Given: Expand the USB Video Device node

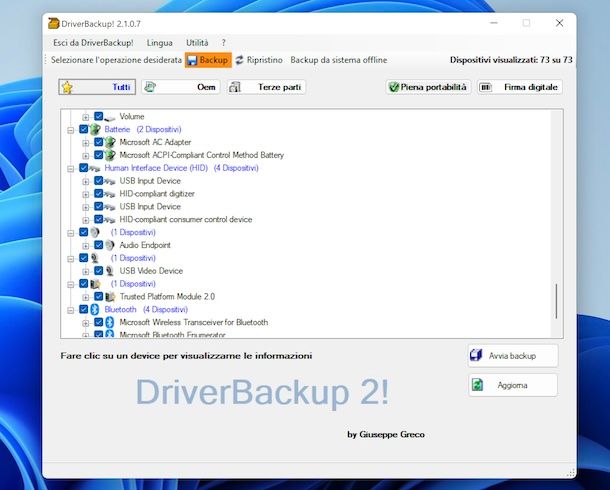Looking at the screenshot, I should tap(86, 271).
